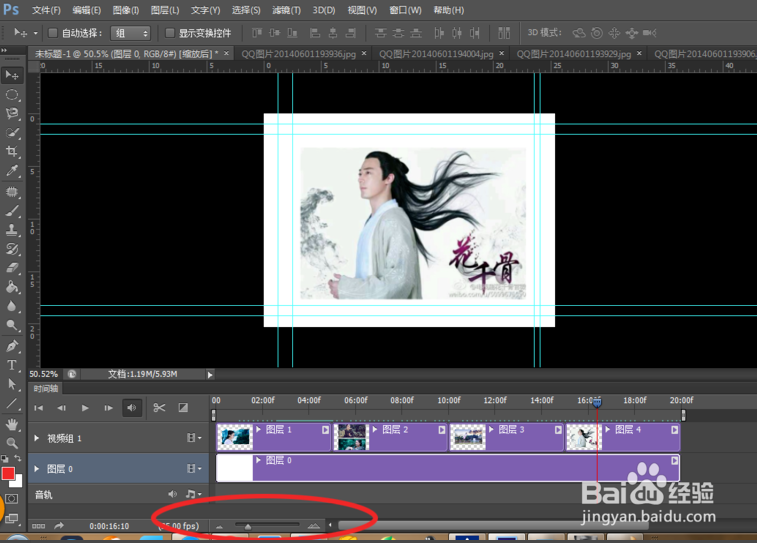
Task: Swap foreground and background colors
Action: (x=18, y=458)
